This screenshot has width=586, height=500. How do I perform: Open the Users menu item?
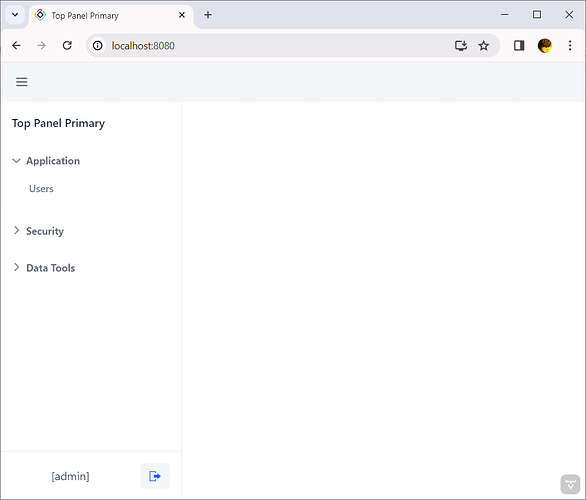(x=41, y=189)
